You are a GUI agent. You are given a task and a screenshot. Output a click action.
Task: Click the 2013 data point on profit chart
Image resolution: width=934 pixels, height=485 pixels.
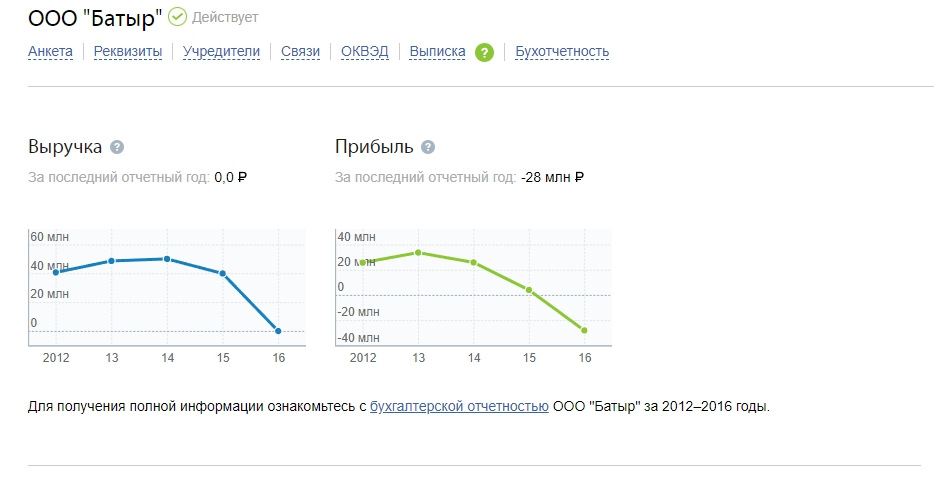point(418,253)
